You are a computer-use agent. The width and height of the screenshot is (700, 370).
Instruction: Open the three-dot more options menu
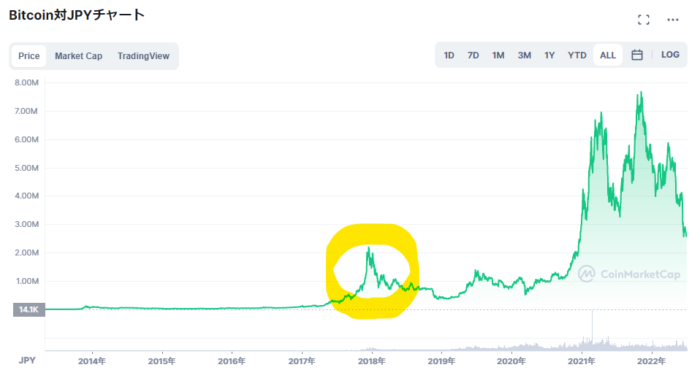point(673,20)
